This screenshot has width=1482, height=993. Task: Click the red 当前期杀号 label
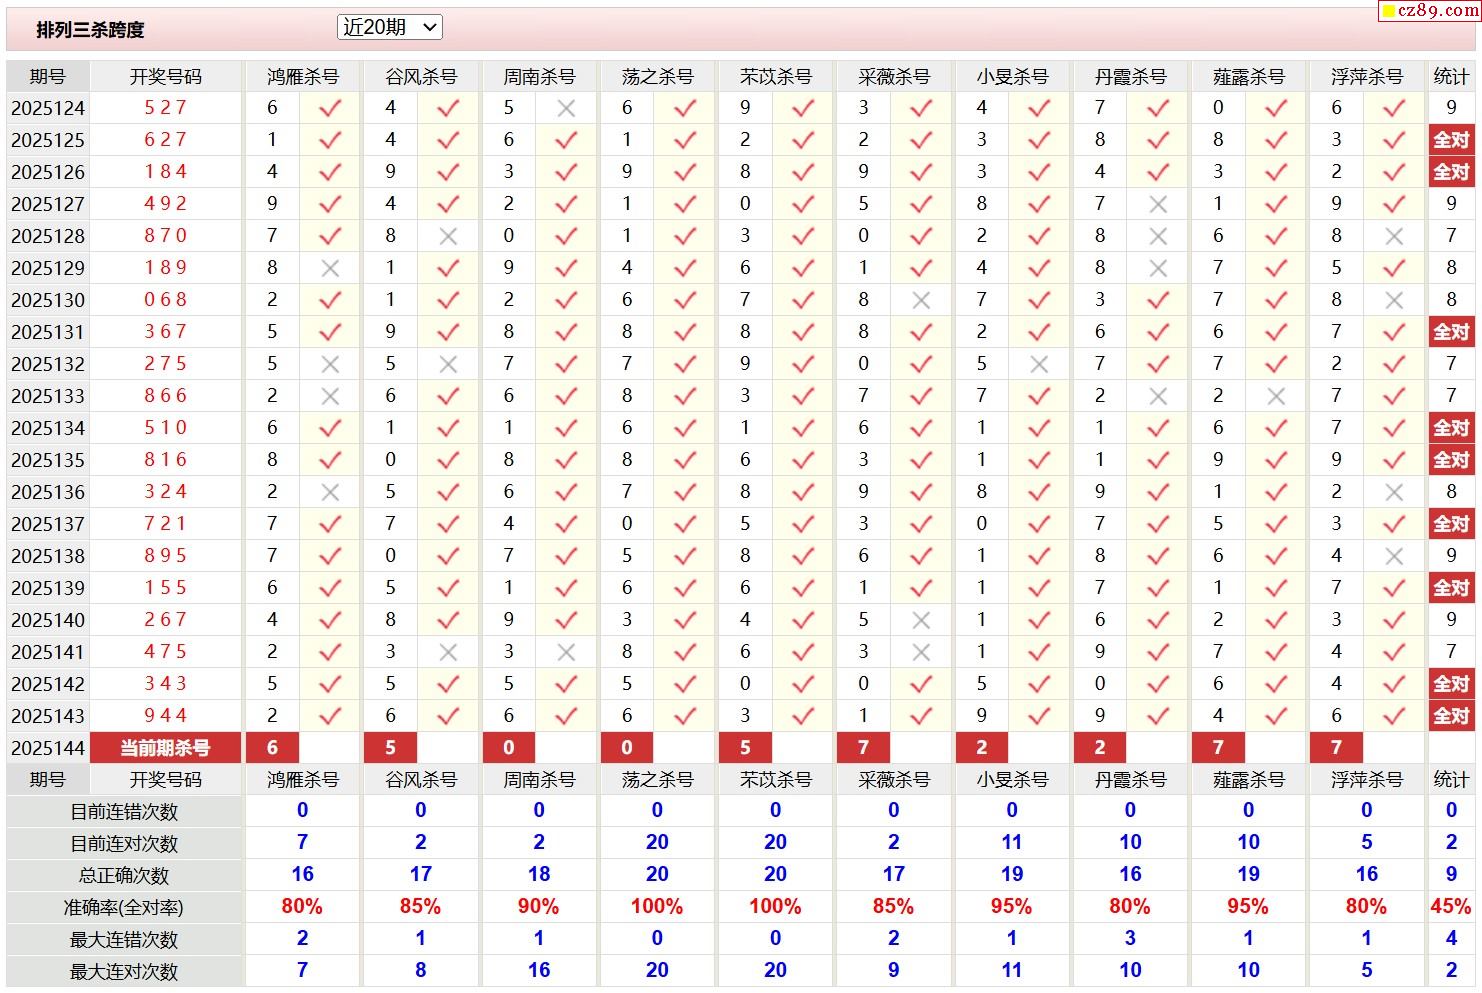point(165,748)
